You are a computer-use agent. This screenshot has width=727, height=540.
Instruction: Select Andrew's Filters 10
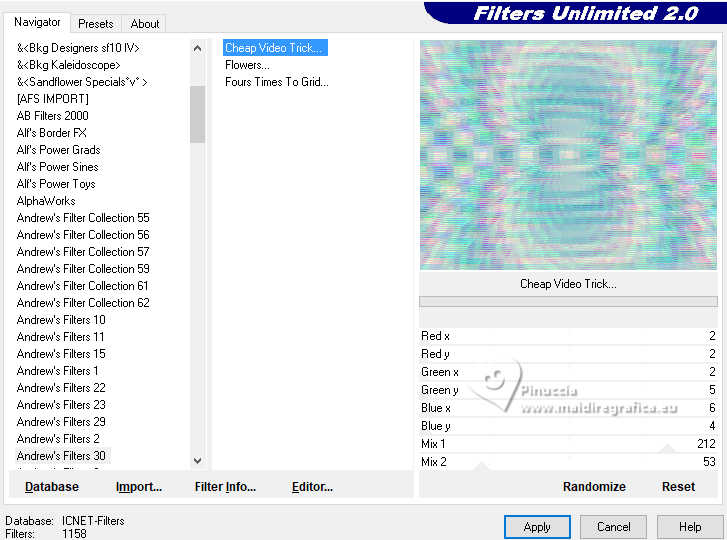tap(61, 320)
